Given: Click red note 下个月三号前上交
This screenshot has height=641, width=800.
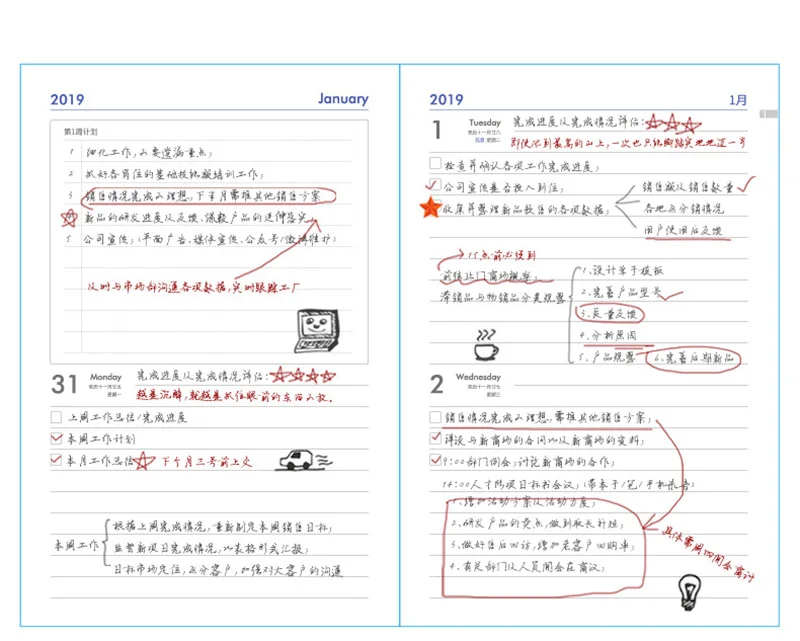Looking at the screenshot, I should [x=207, y=462].
